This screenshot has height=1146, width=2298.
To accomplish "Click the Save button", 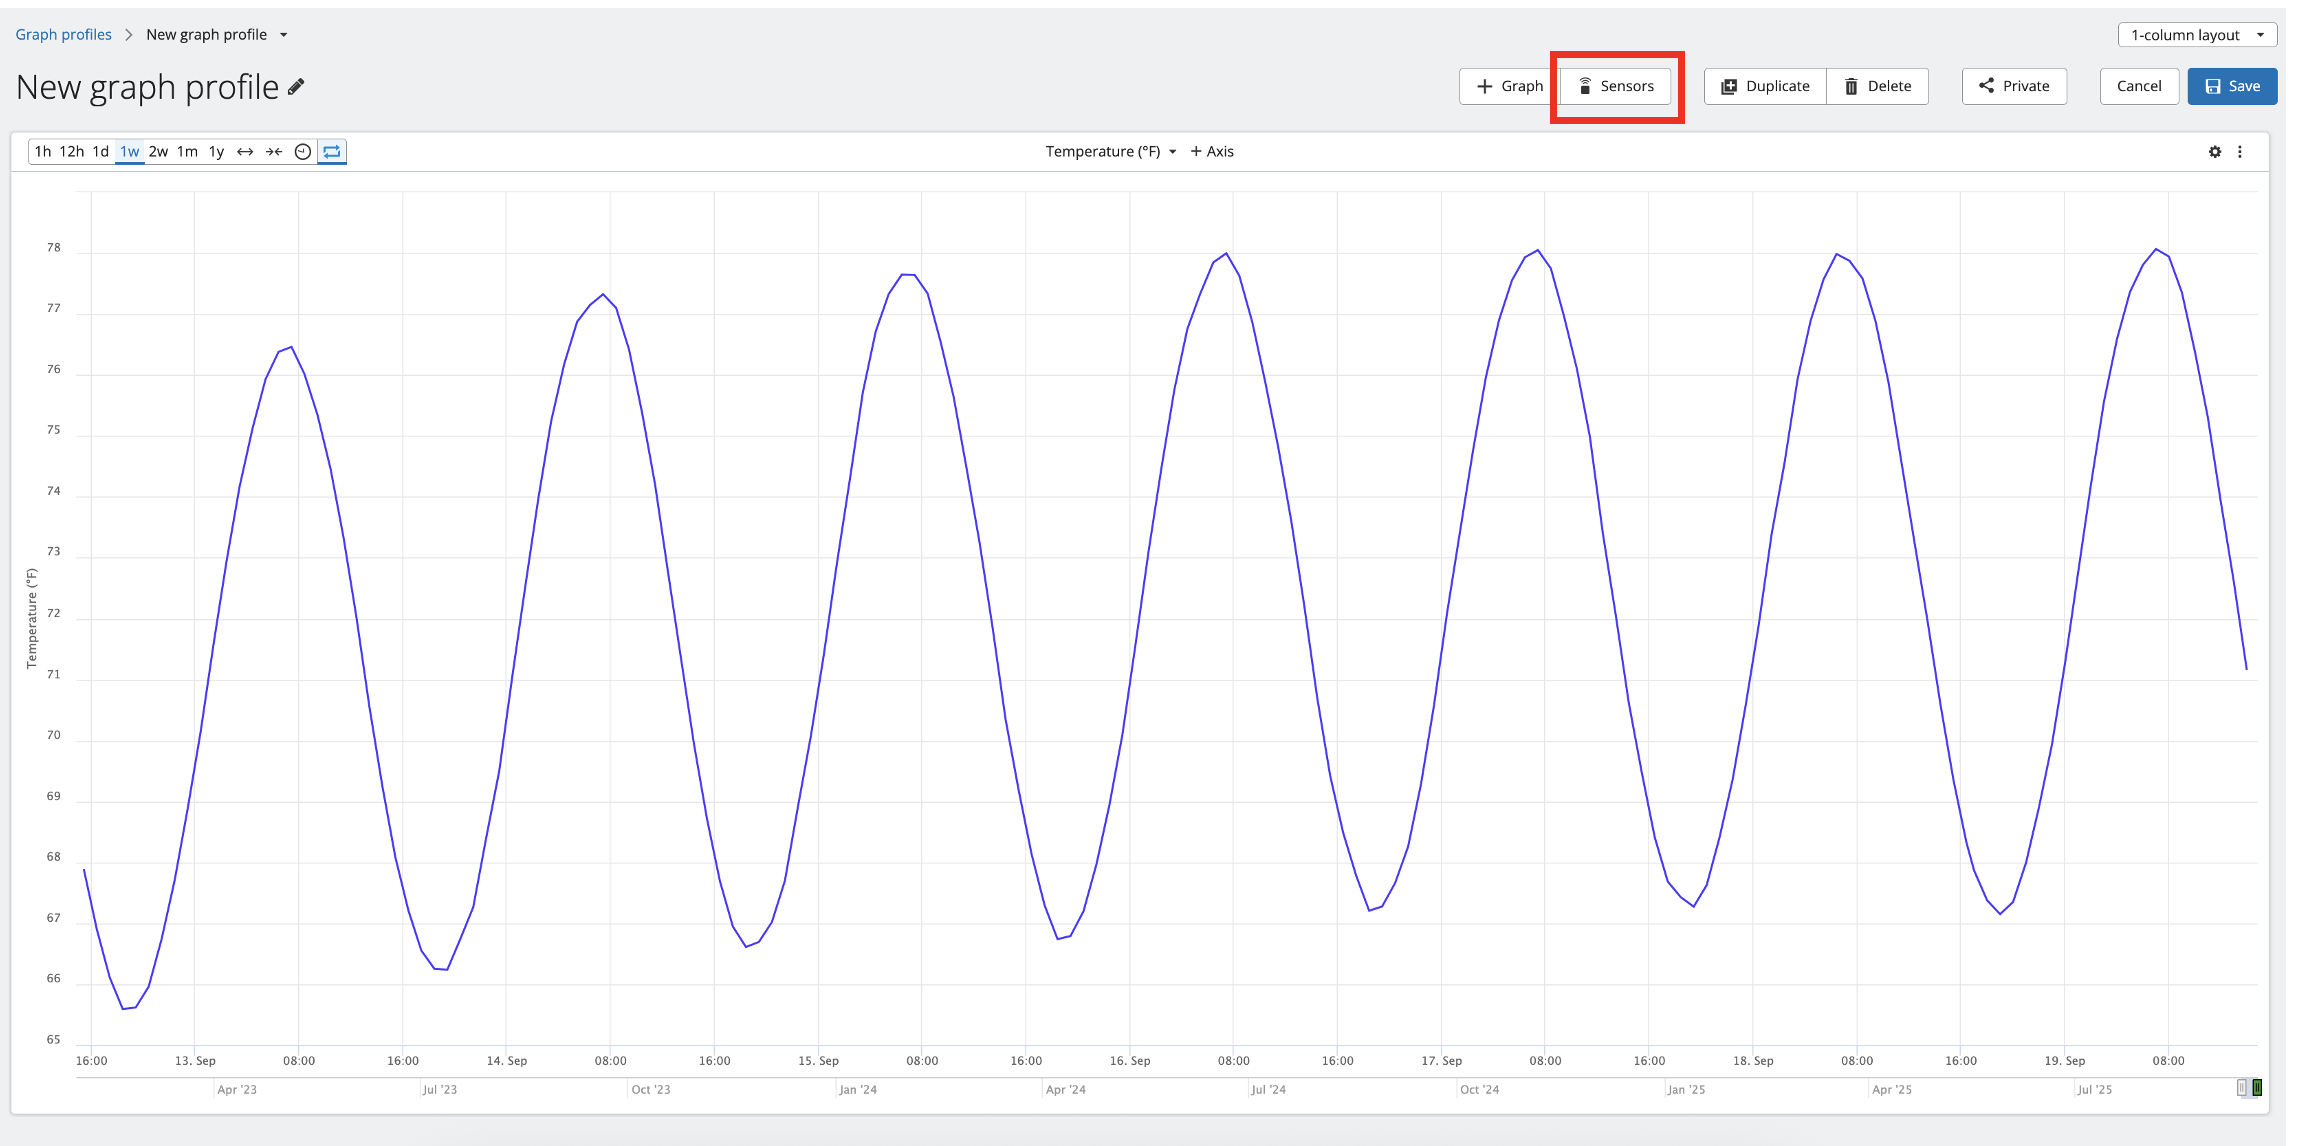I will [x=2232, y=86].
